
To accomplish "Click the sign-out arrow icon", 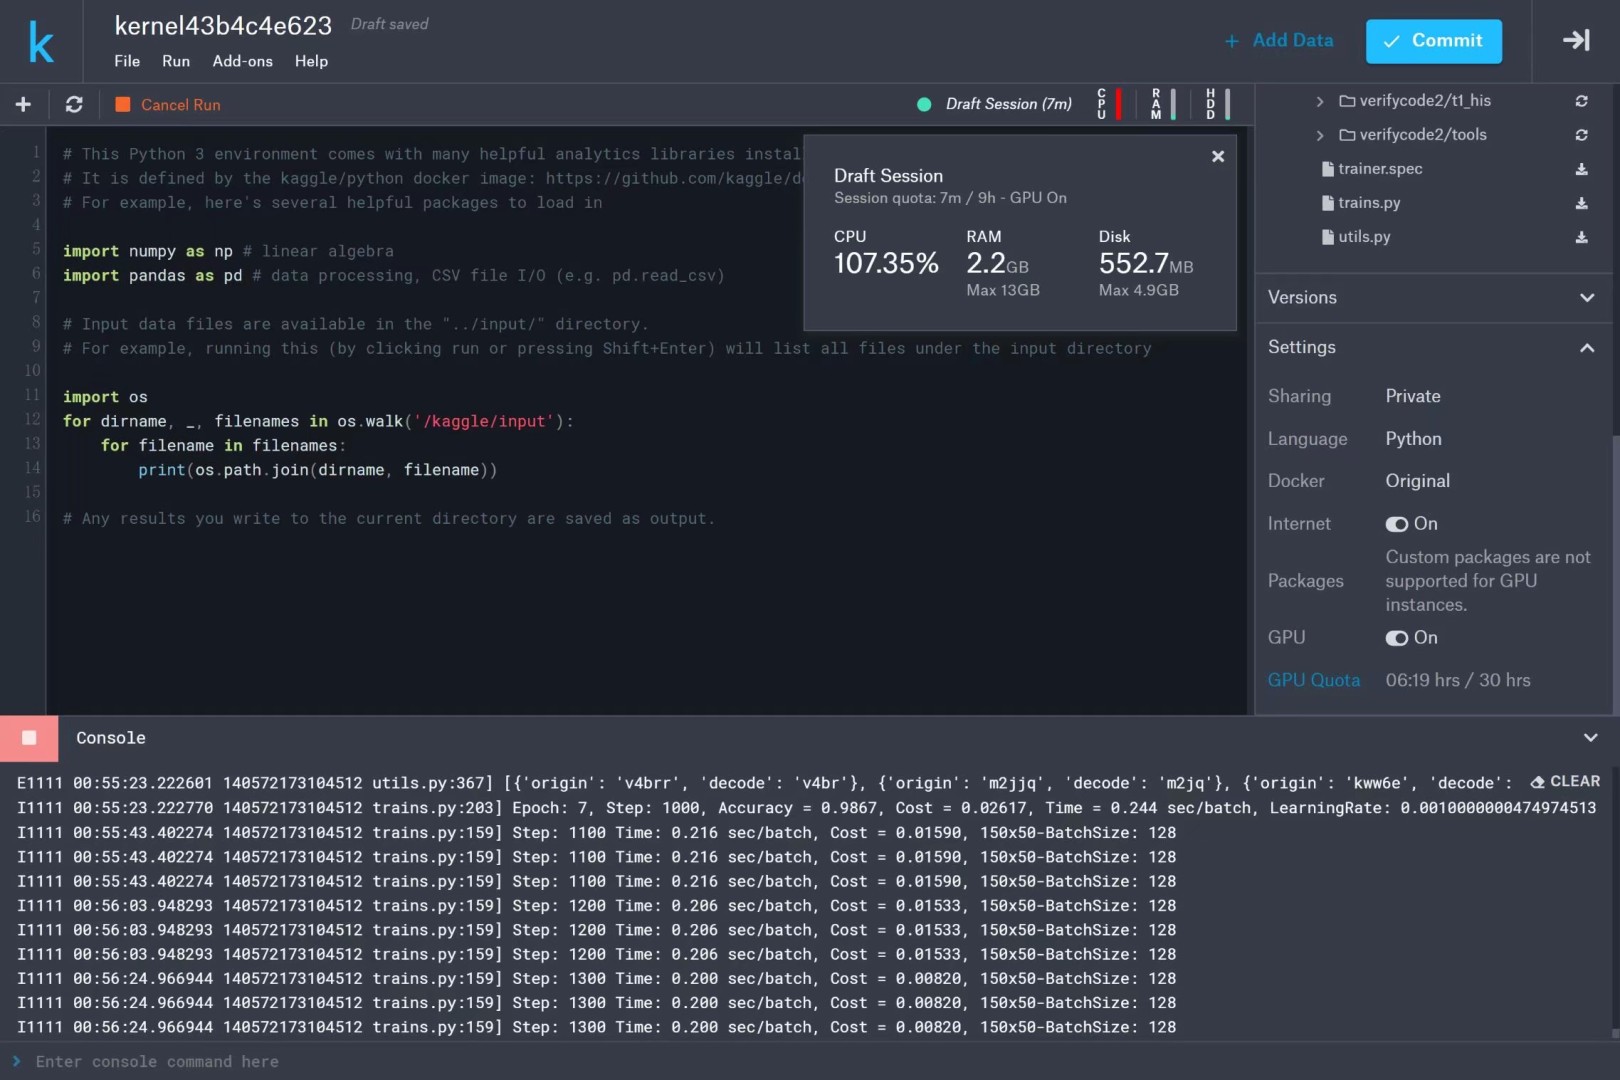I will [x=1576, y=41].
